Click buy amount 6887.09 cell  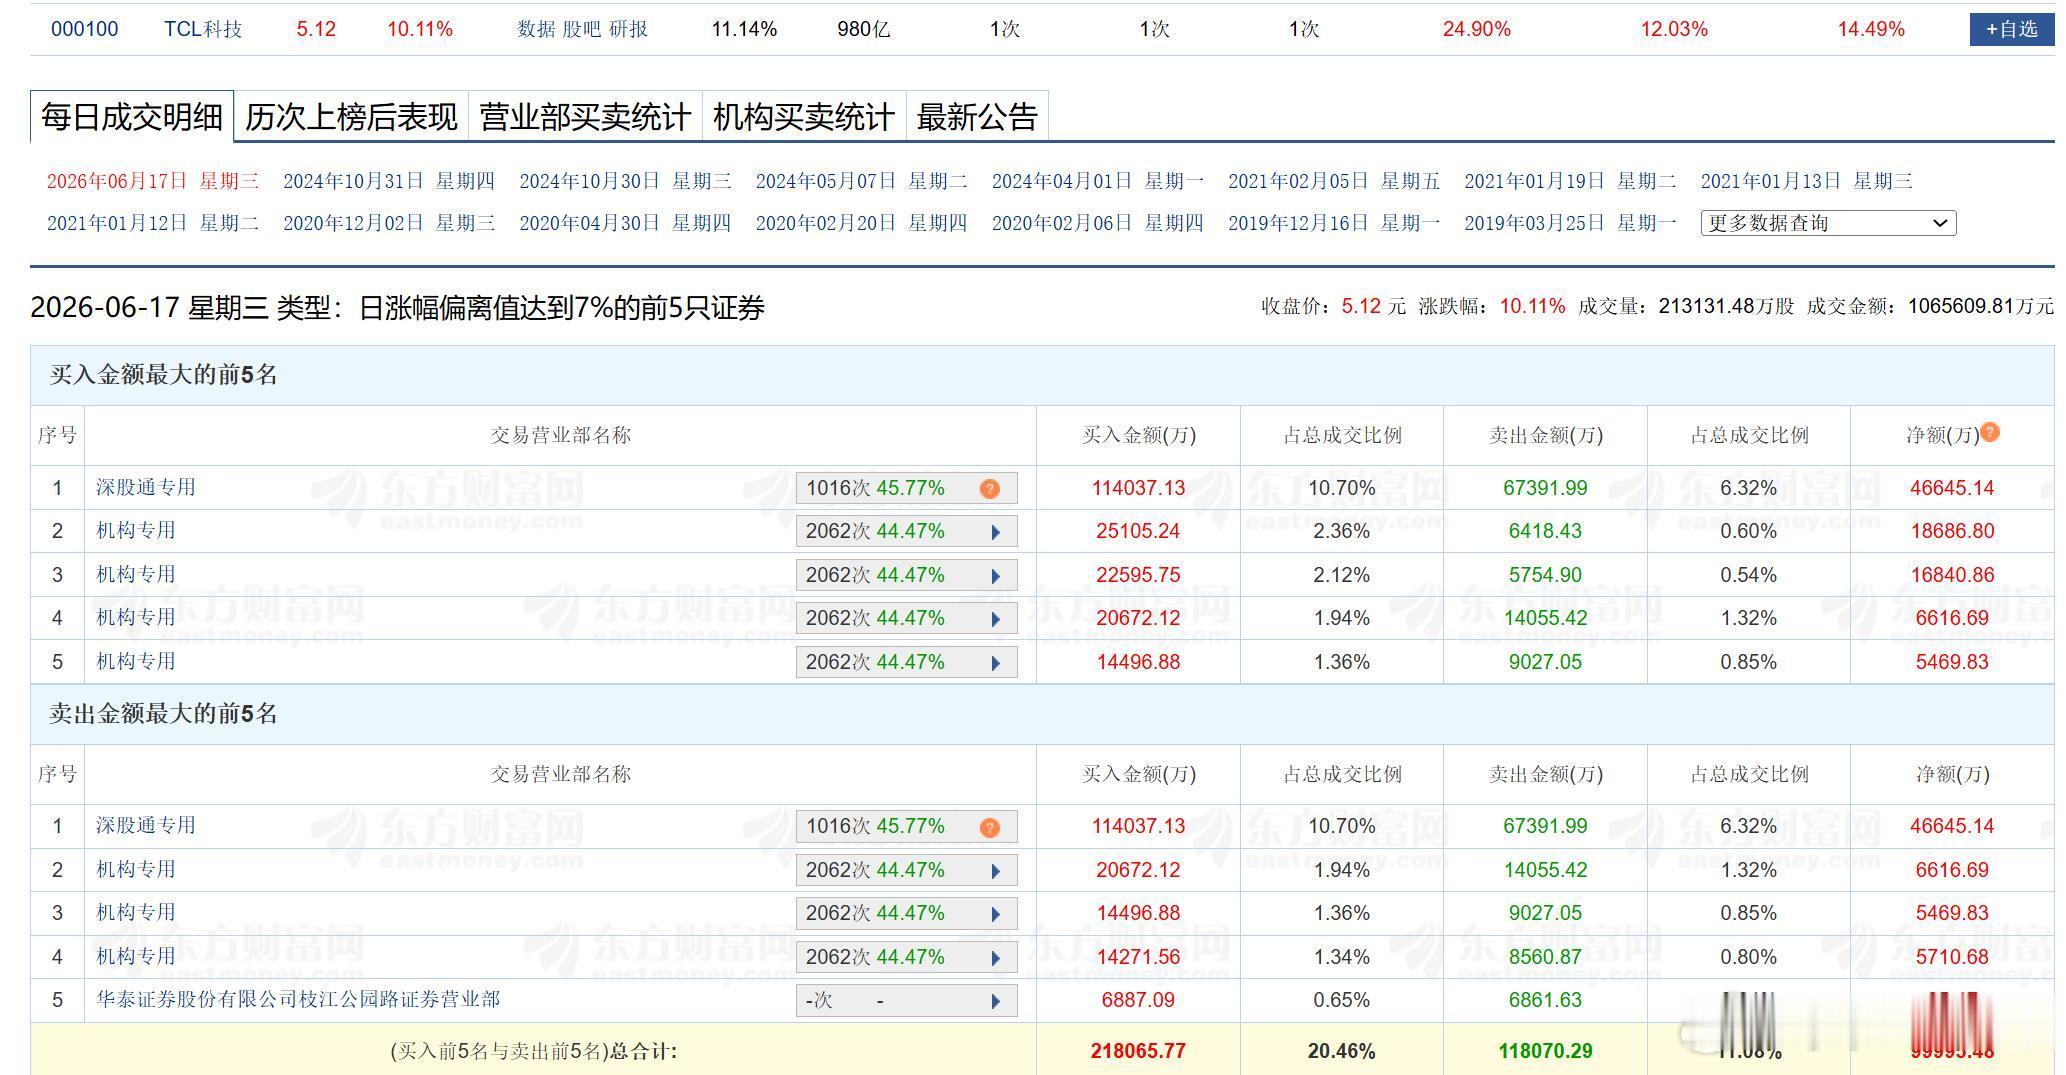(1138, 1000)
